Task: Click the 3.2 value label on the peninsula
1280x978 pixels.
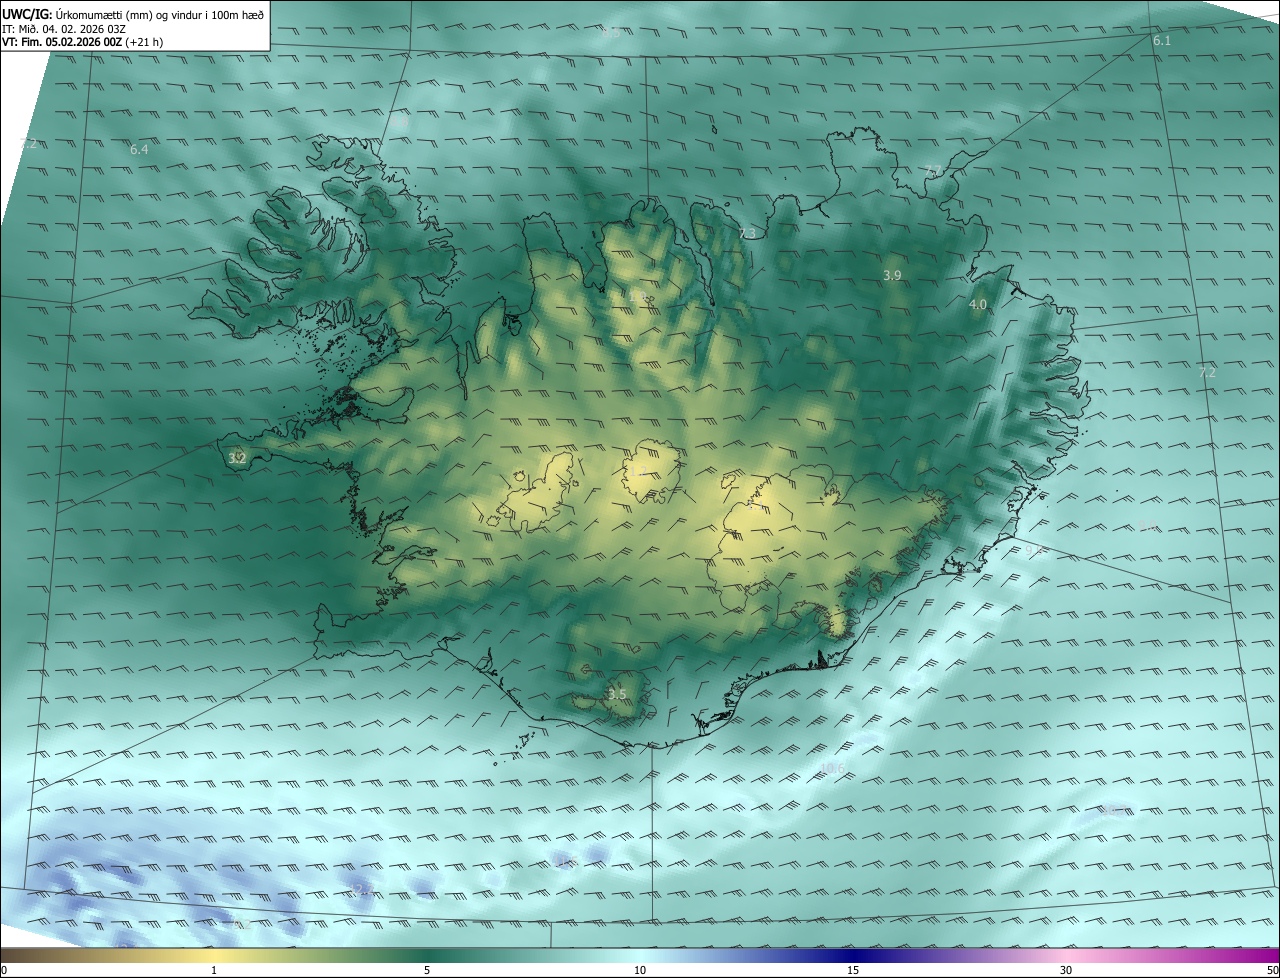Action: coord(237,459)
